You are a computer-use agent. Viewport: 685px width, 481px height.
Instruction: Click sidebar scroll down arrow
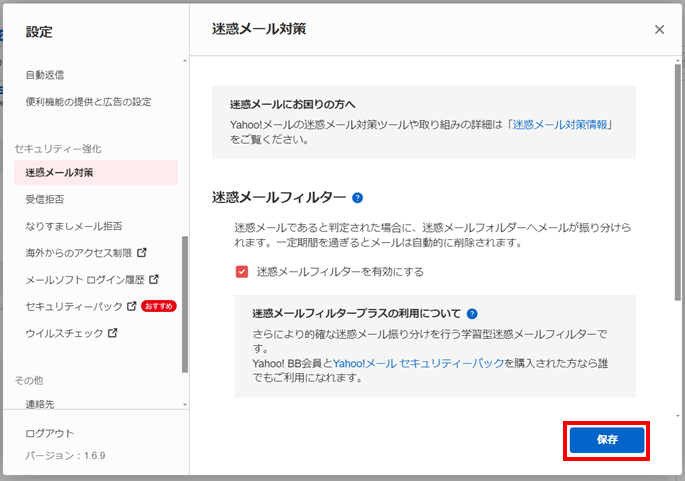coord(184,404)
